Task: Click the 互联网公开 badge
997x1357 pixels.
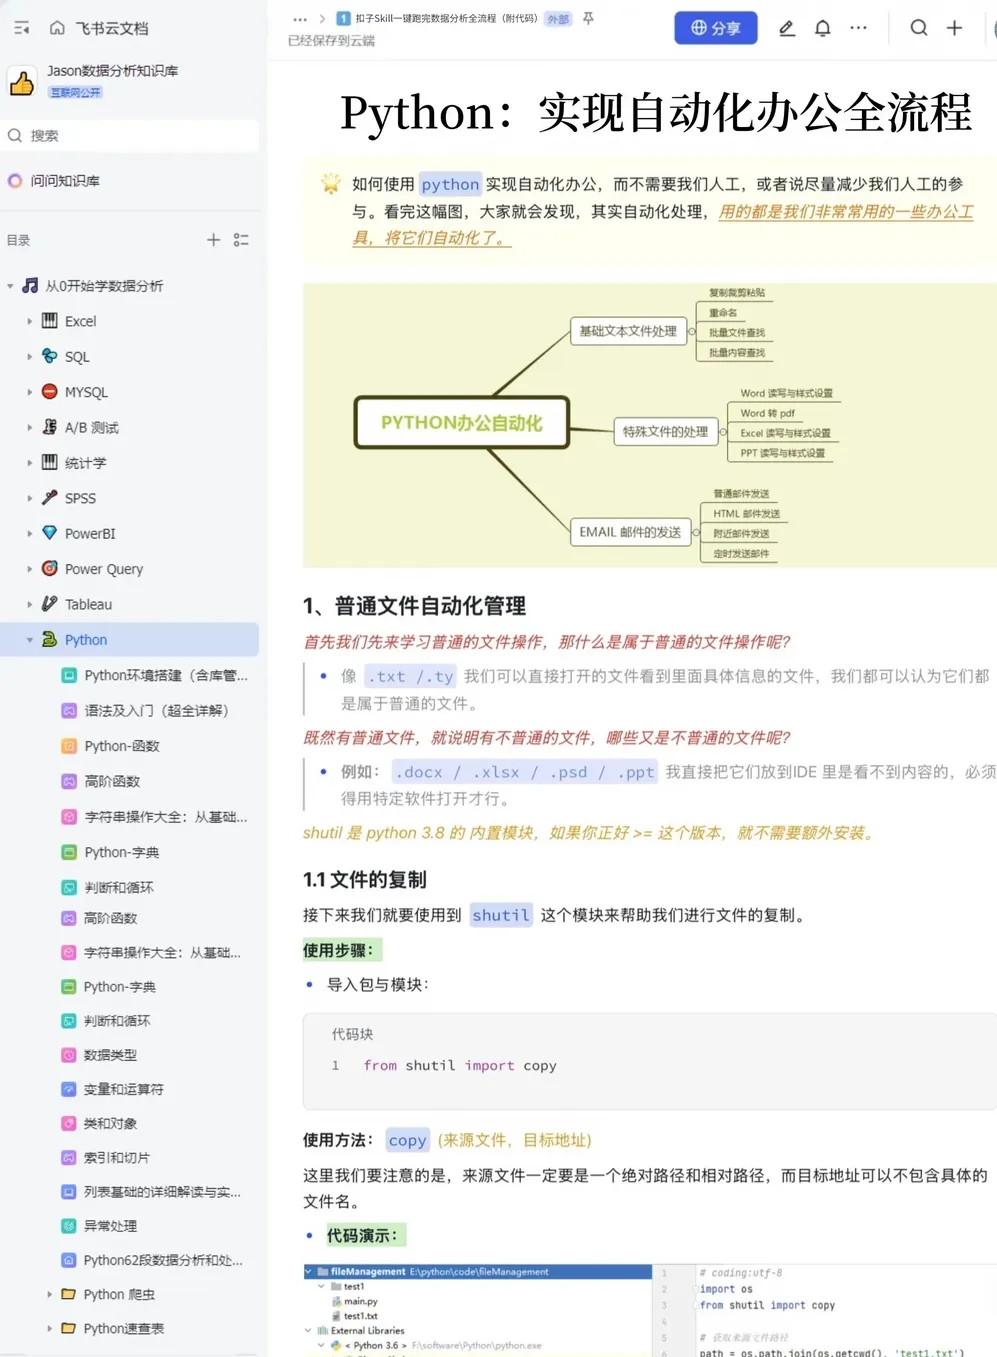Action: pos(76,92)
